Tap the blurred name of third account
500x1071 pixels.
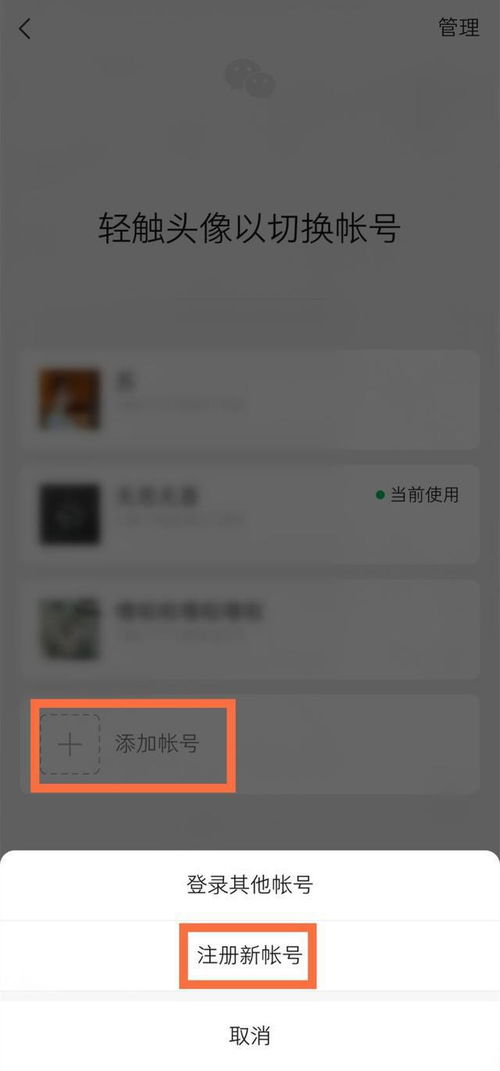pos(189,611)
